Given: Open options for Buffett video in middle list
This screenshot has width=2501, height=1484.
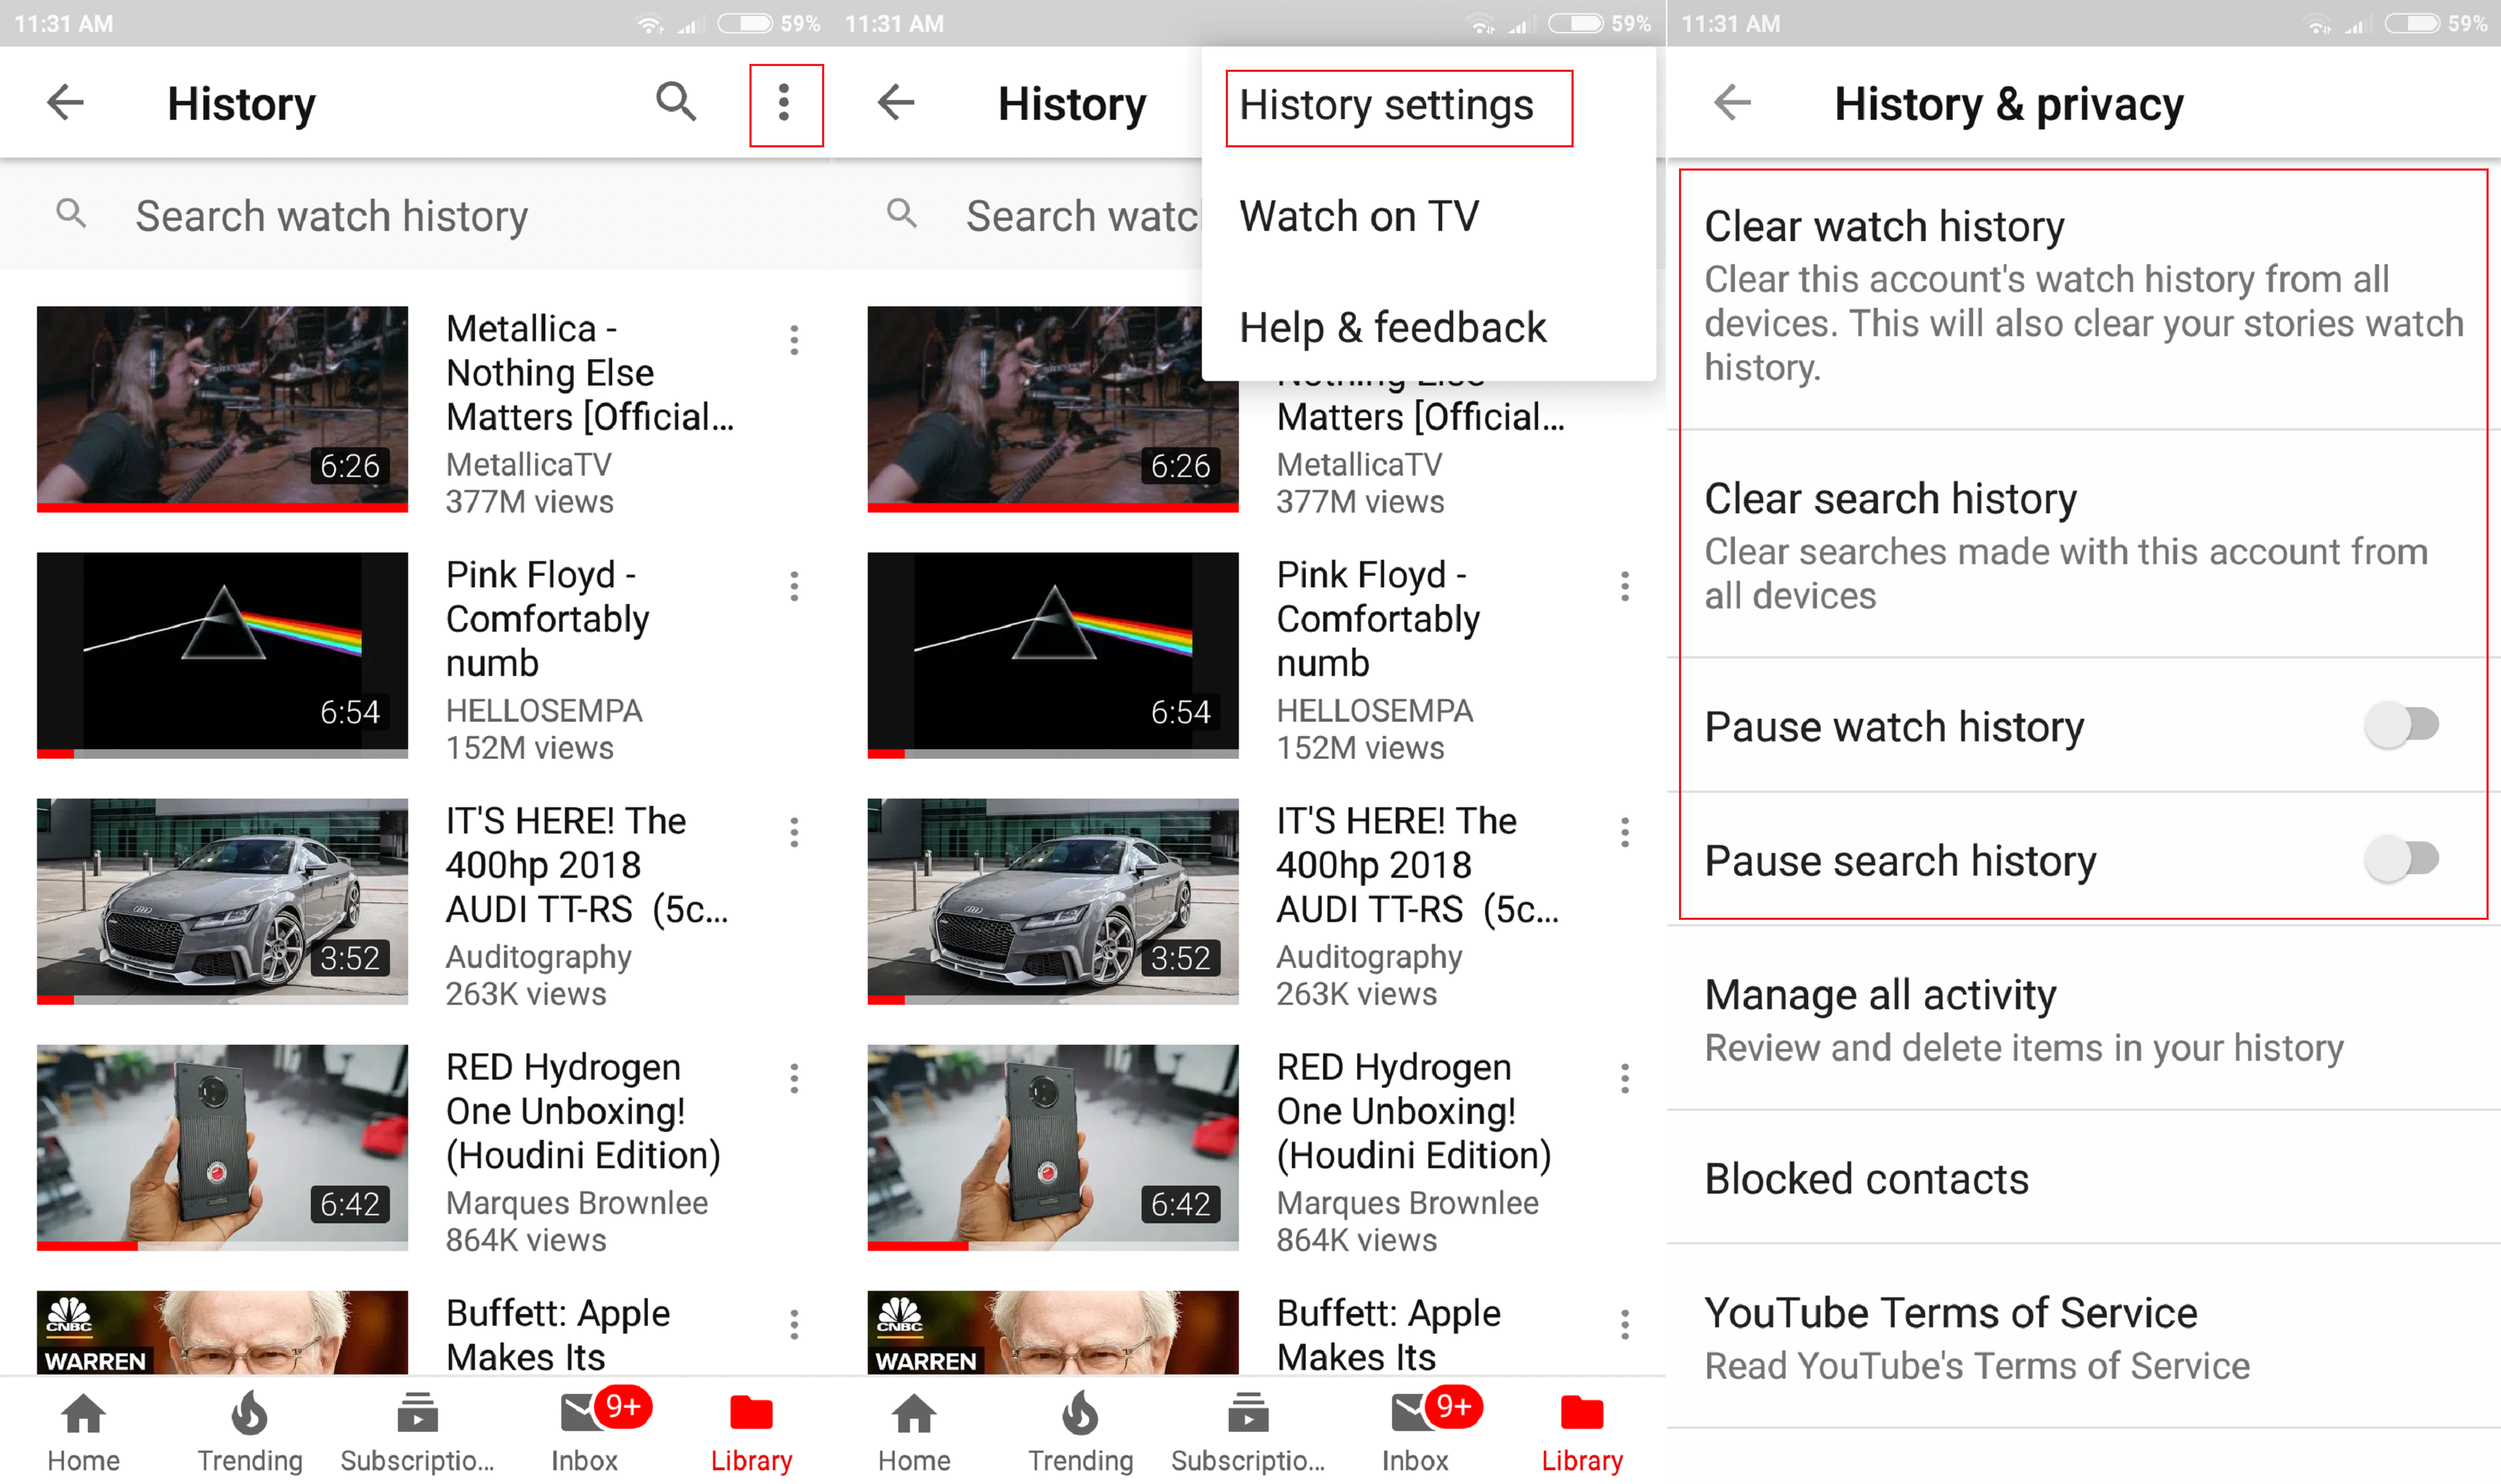Looking at the screenshot, I should pos(1625,1324).
